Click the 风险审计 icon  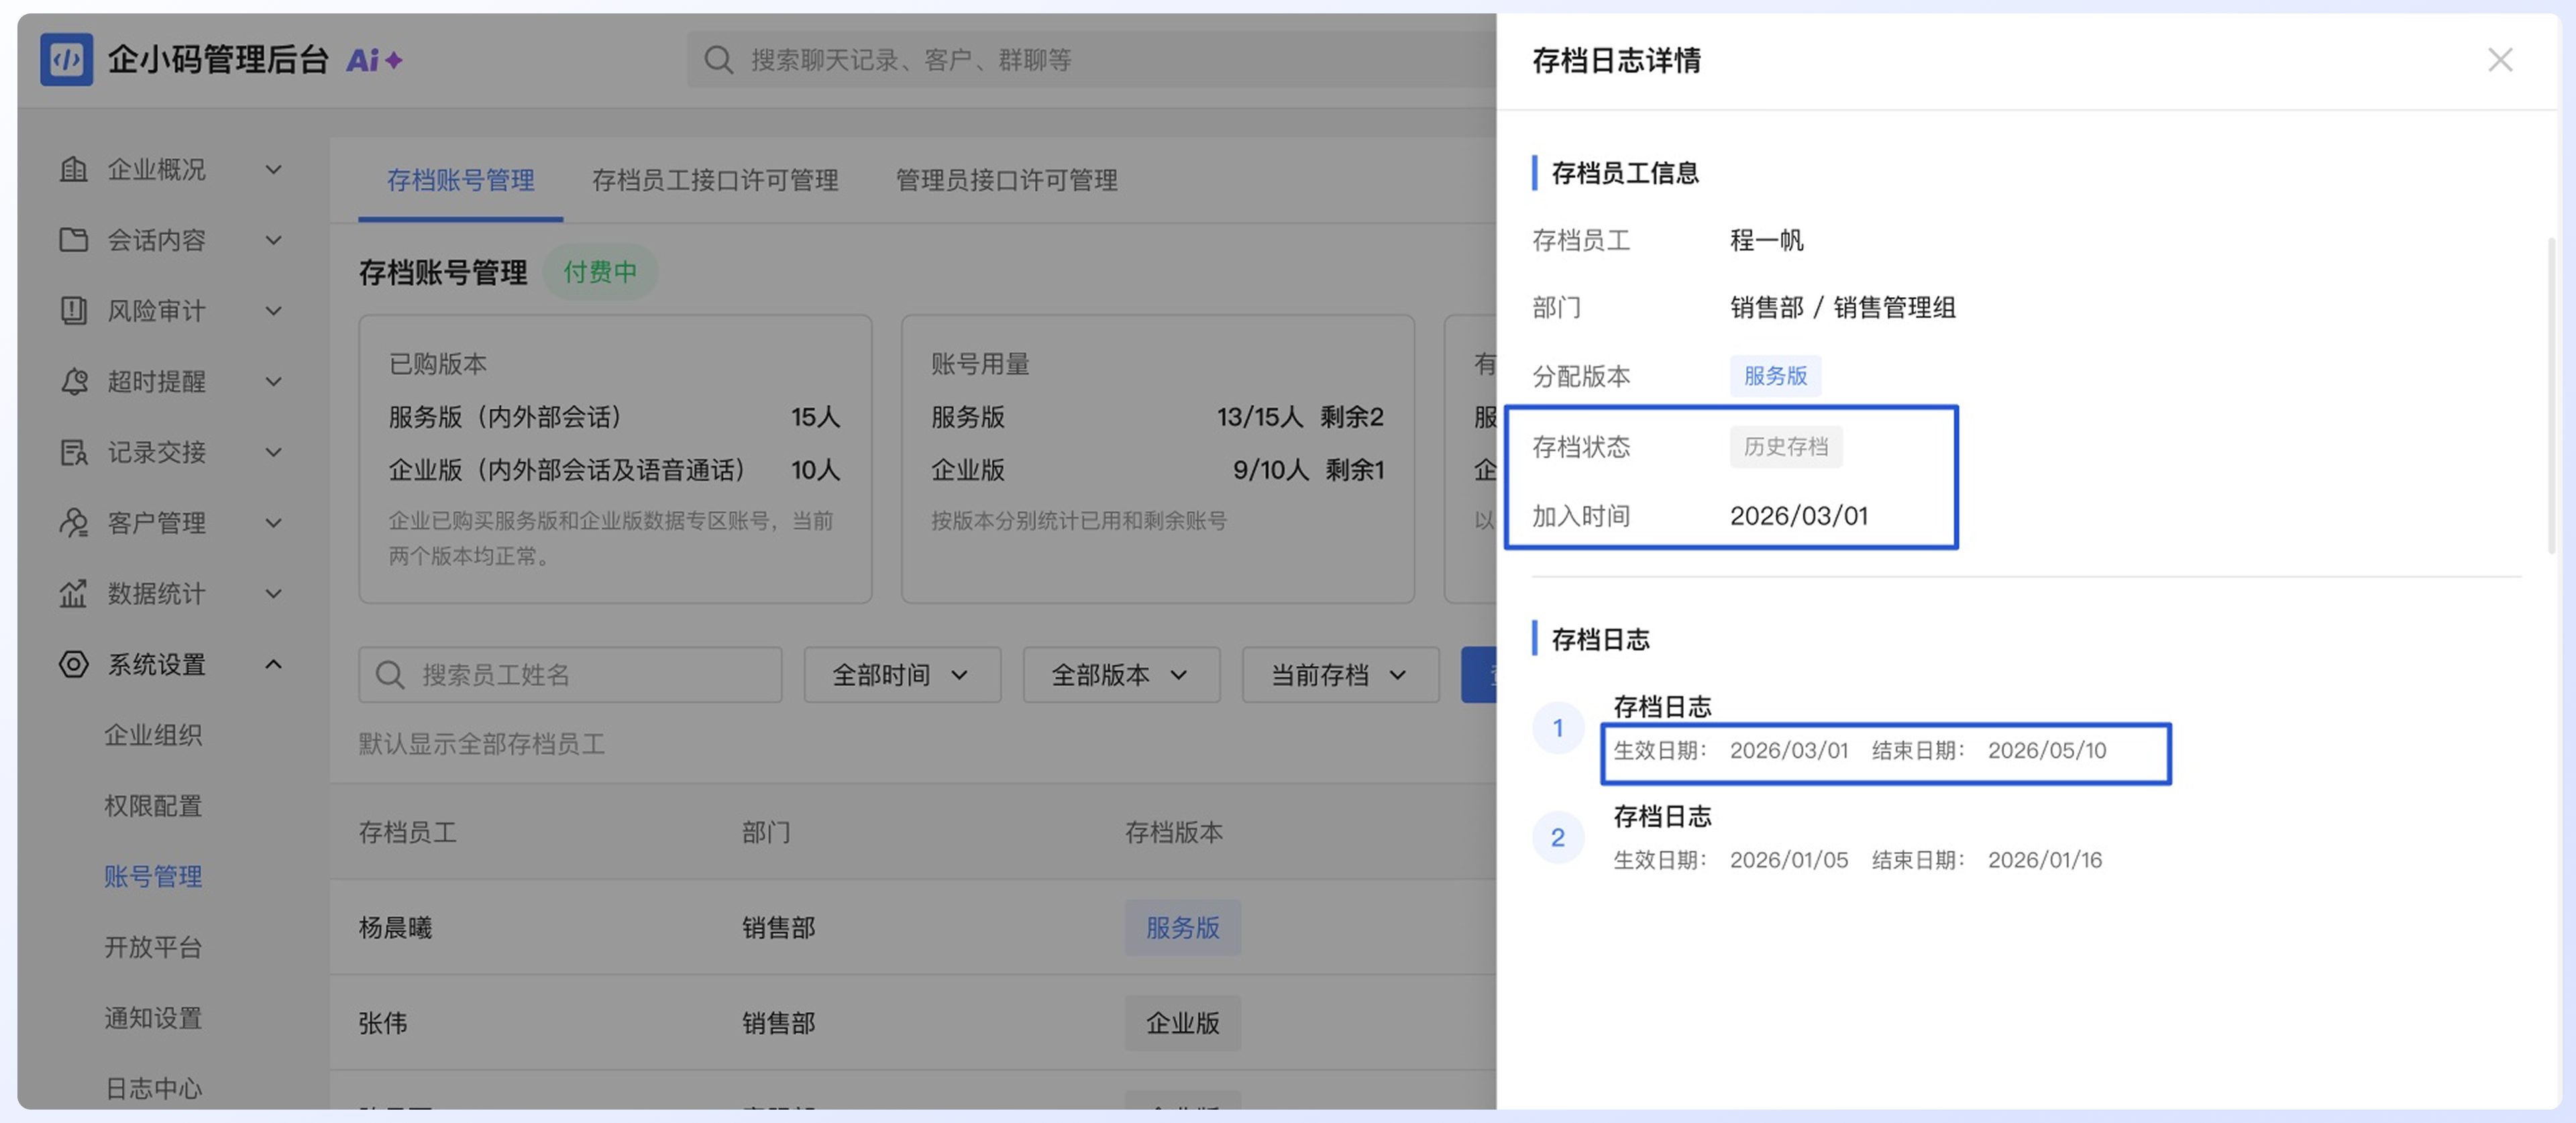click(74, 310)
